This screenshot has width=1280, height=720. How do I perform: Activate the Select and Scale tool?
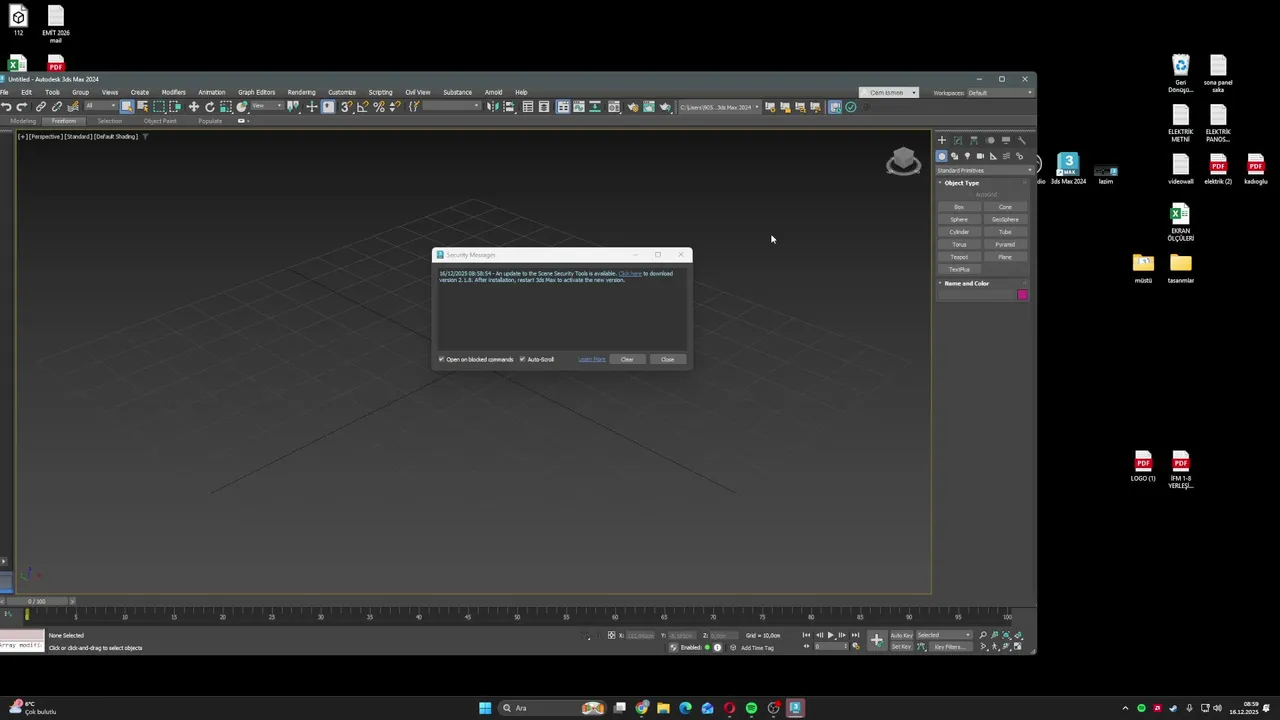tap(226, 106)
